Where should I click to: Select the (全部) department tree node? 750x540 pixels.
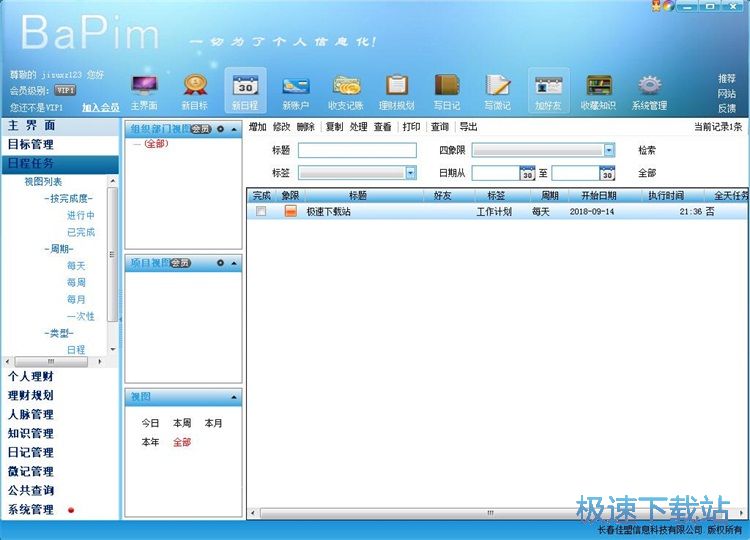tap(156, 143)
